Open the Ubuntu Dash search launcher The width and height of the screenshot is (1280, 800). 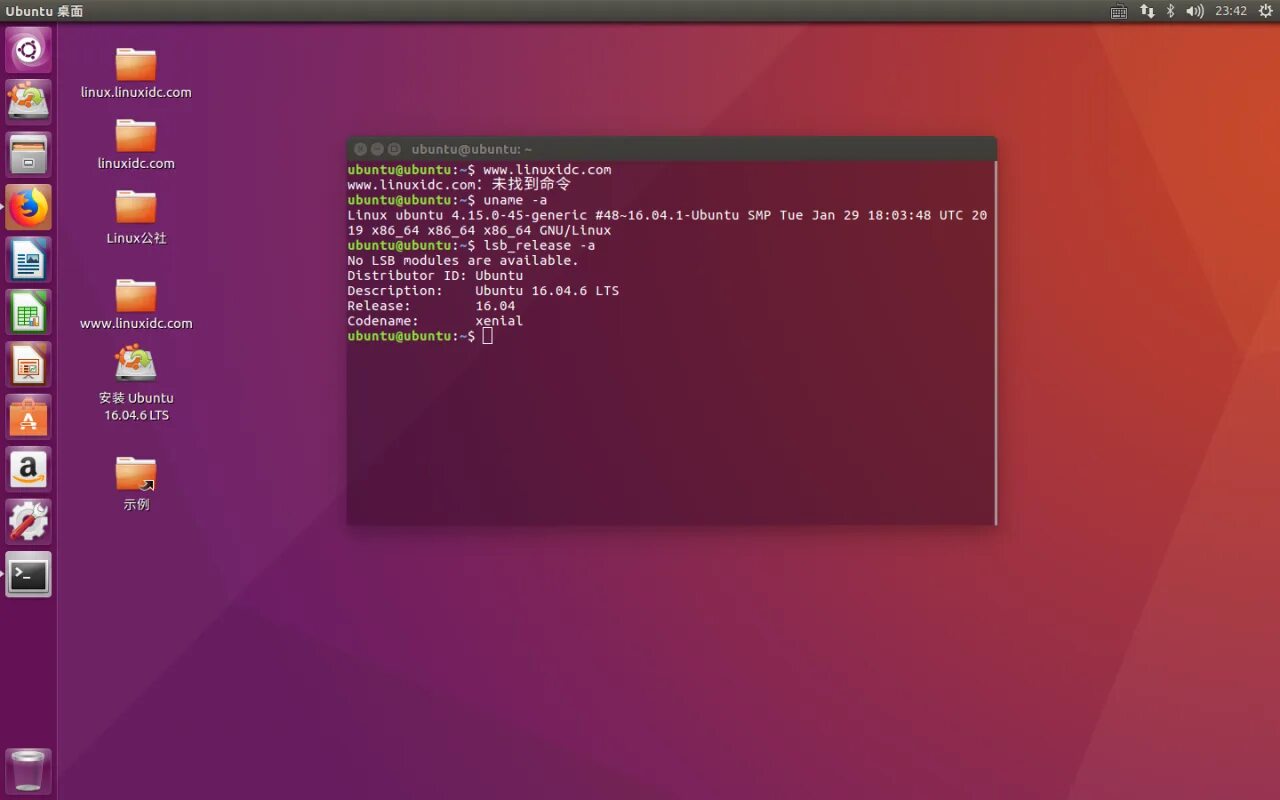28,49
